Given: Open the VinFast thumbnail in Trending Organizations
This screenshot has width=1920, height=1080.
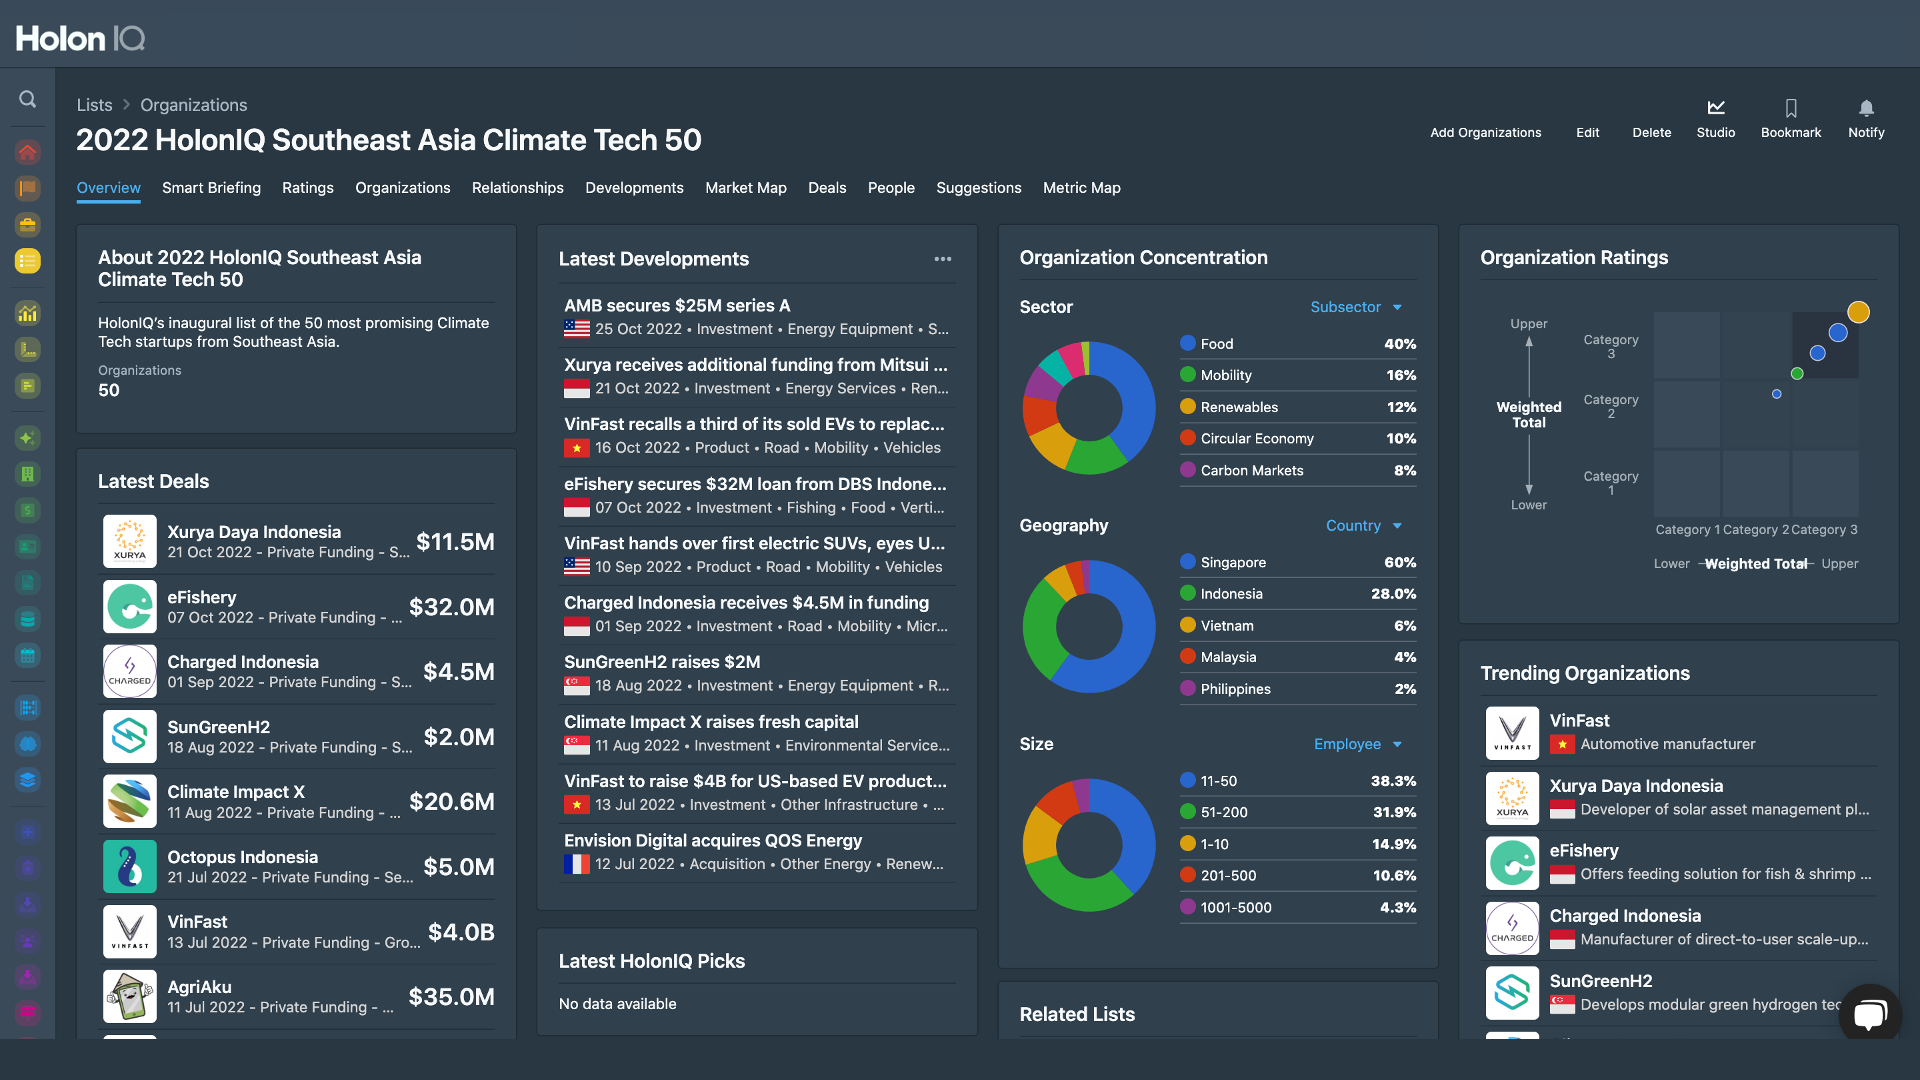Looking at the screenshot, I should click(1512, 732).
